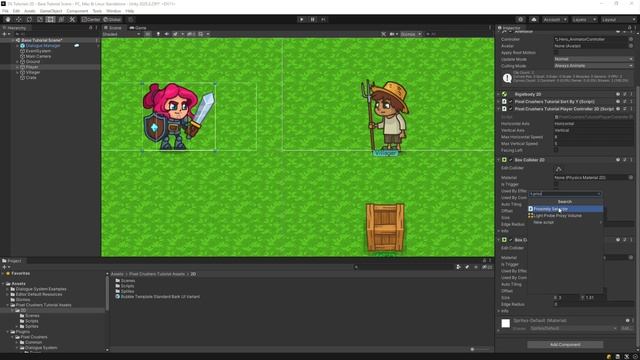Image resolution: width=640 pixels, height=360 pixels.
Task: Open Update Mode Normal dropdown
Action: coord(593,59)
